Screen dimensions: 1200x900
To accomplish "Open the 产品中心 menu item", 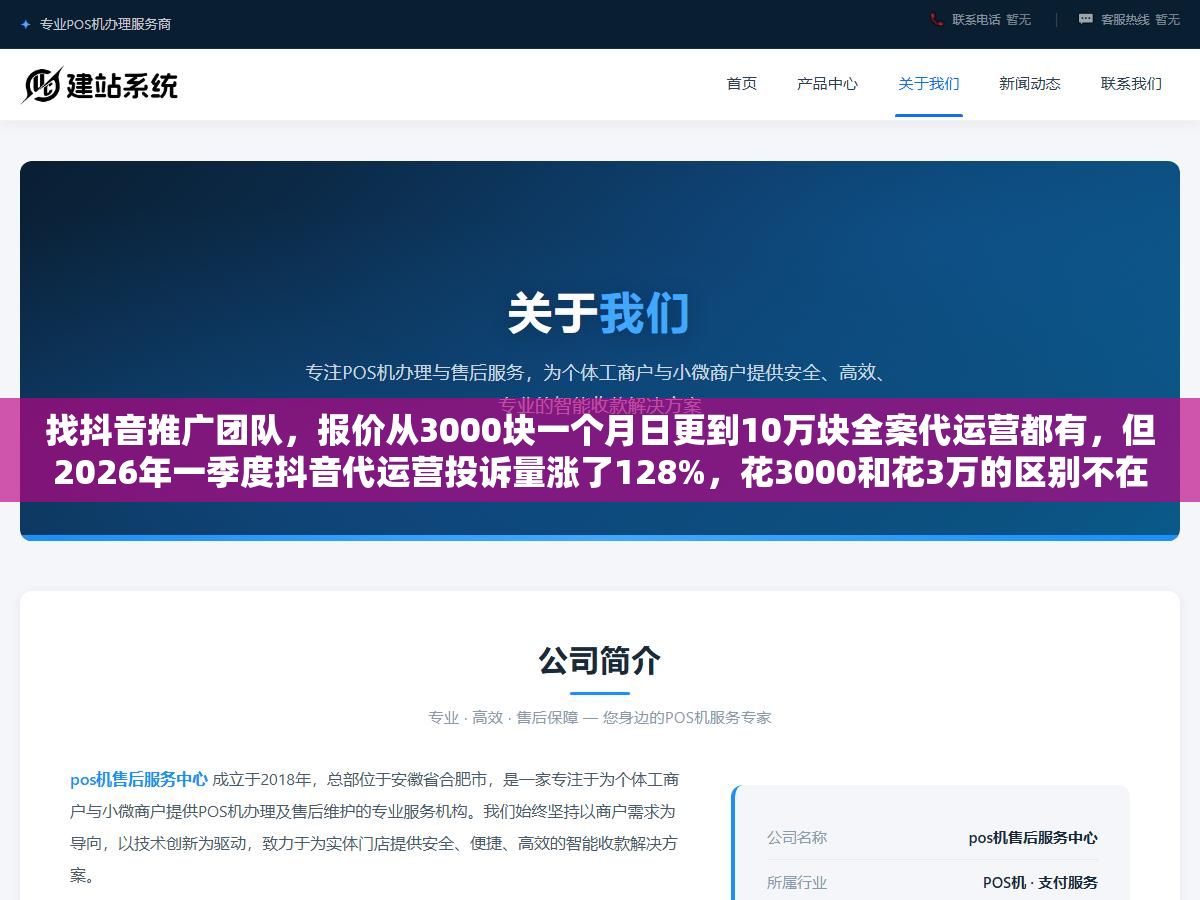I will click(x=827, y=84).
